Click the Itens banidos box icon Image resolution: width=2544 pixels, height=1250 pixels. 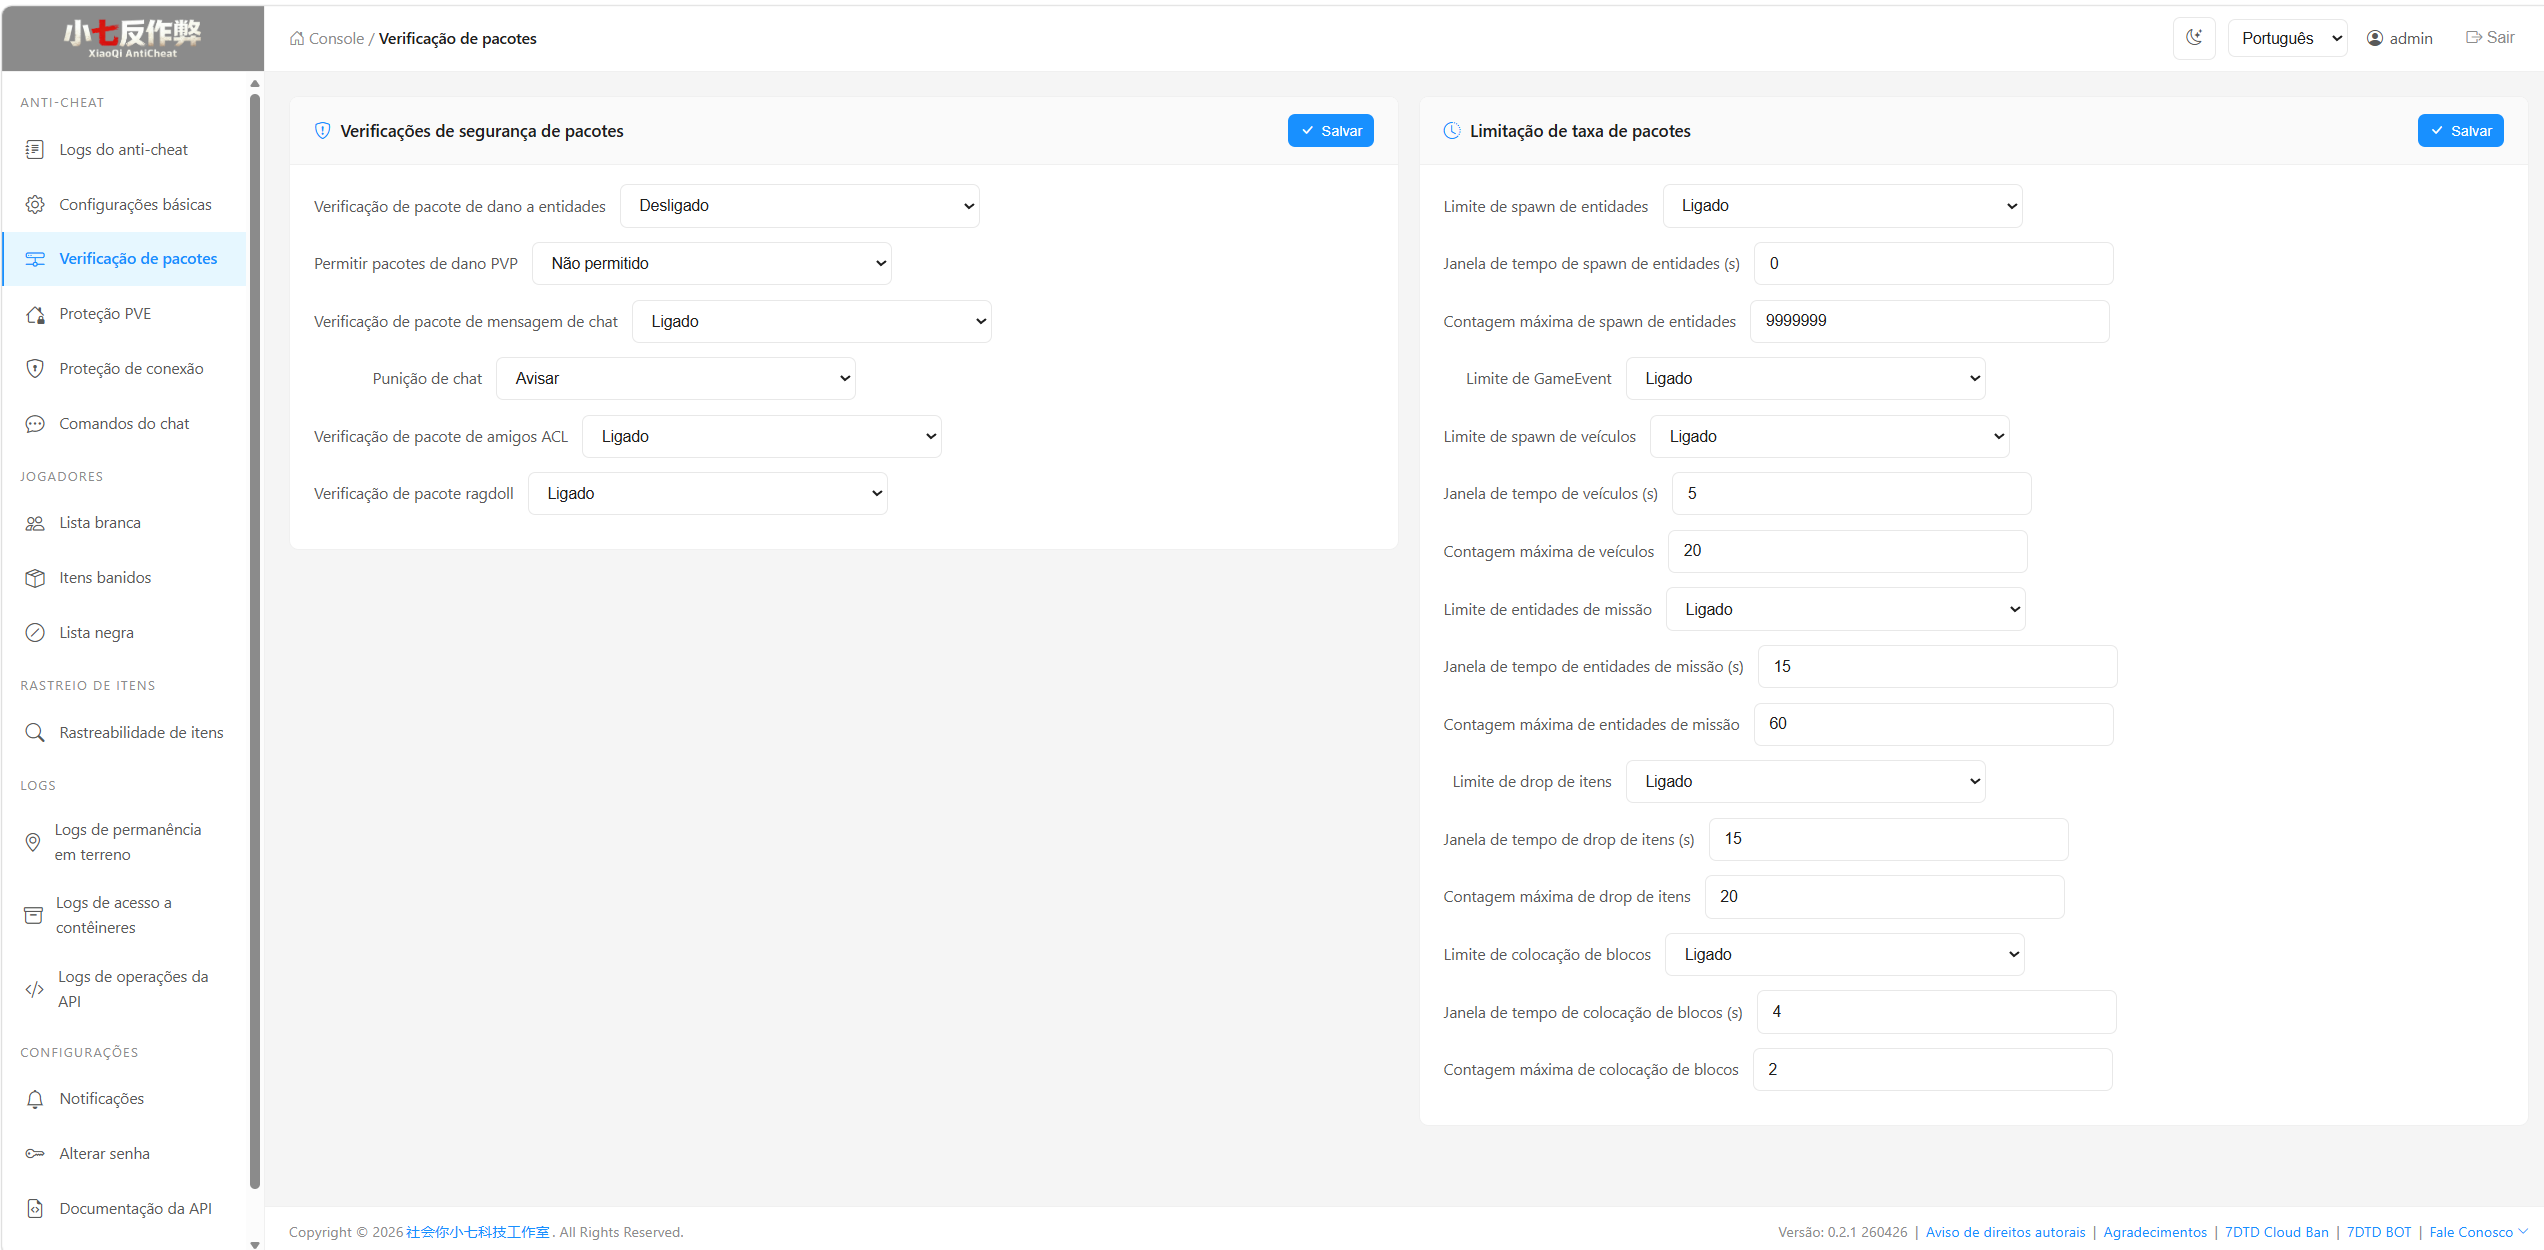[35, 578]
